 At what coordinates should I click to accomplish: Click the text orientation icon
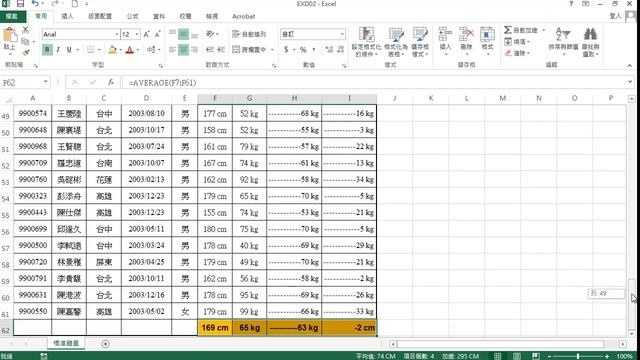pyautogui.click(x=210, y=34)
